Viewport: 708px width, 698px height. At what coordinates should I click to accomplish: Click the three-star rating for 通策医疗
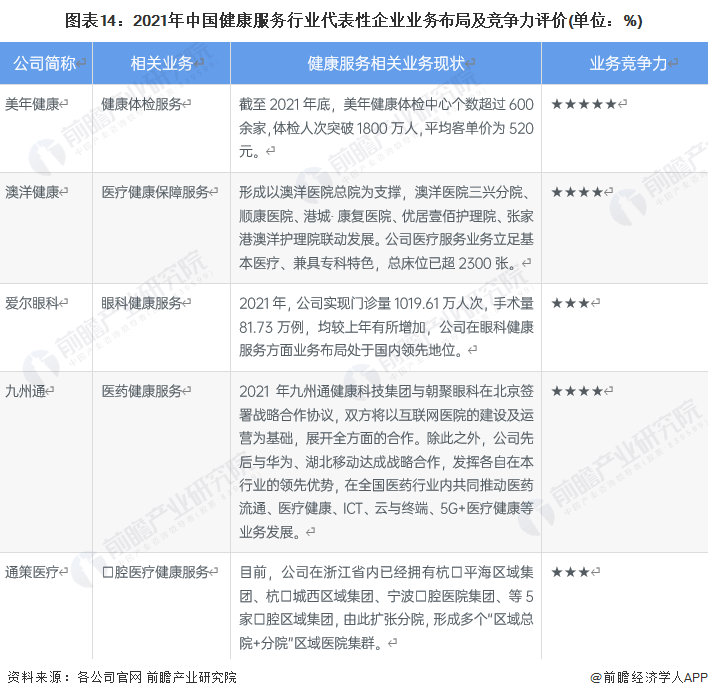[571, 572]
